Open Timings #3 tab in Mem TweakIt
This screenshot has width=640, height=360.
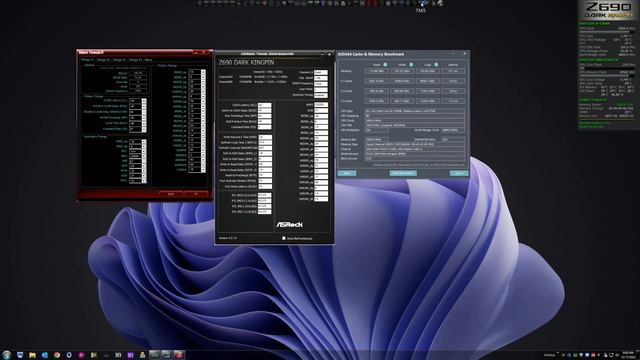click(x=119, y=60)
